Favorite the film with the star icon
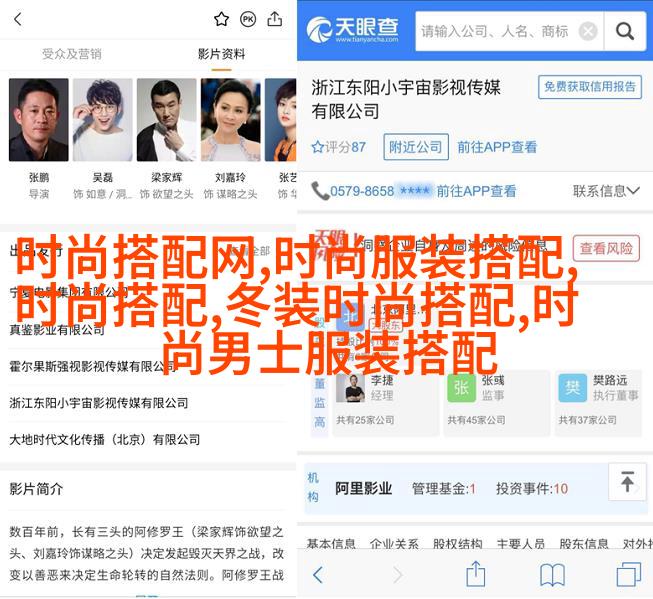The image size is (653, 599). pos(221,19)
